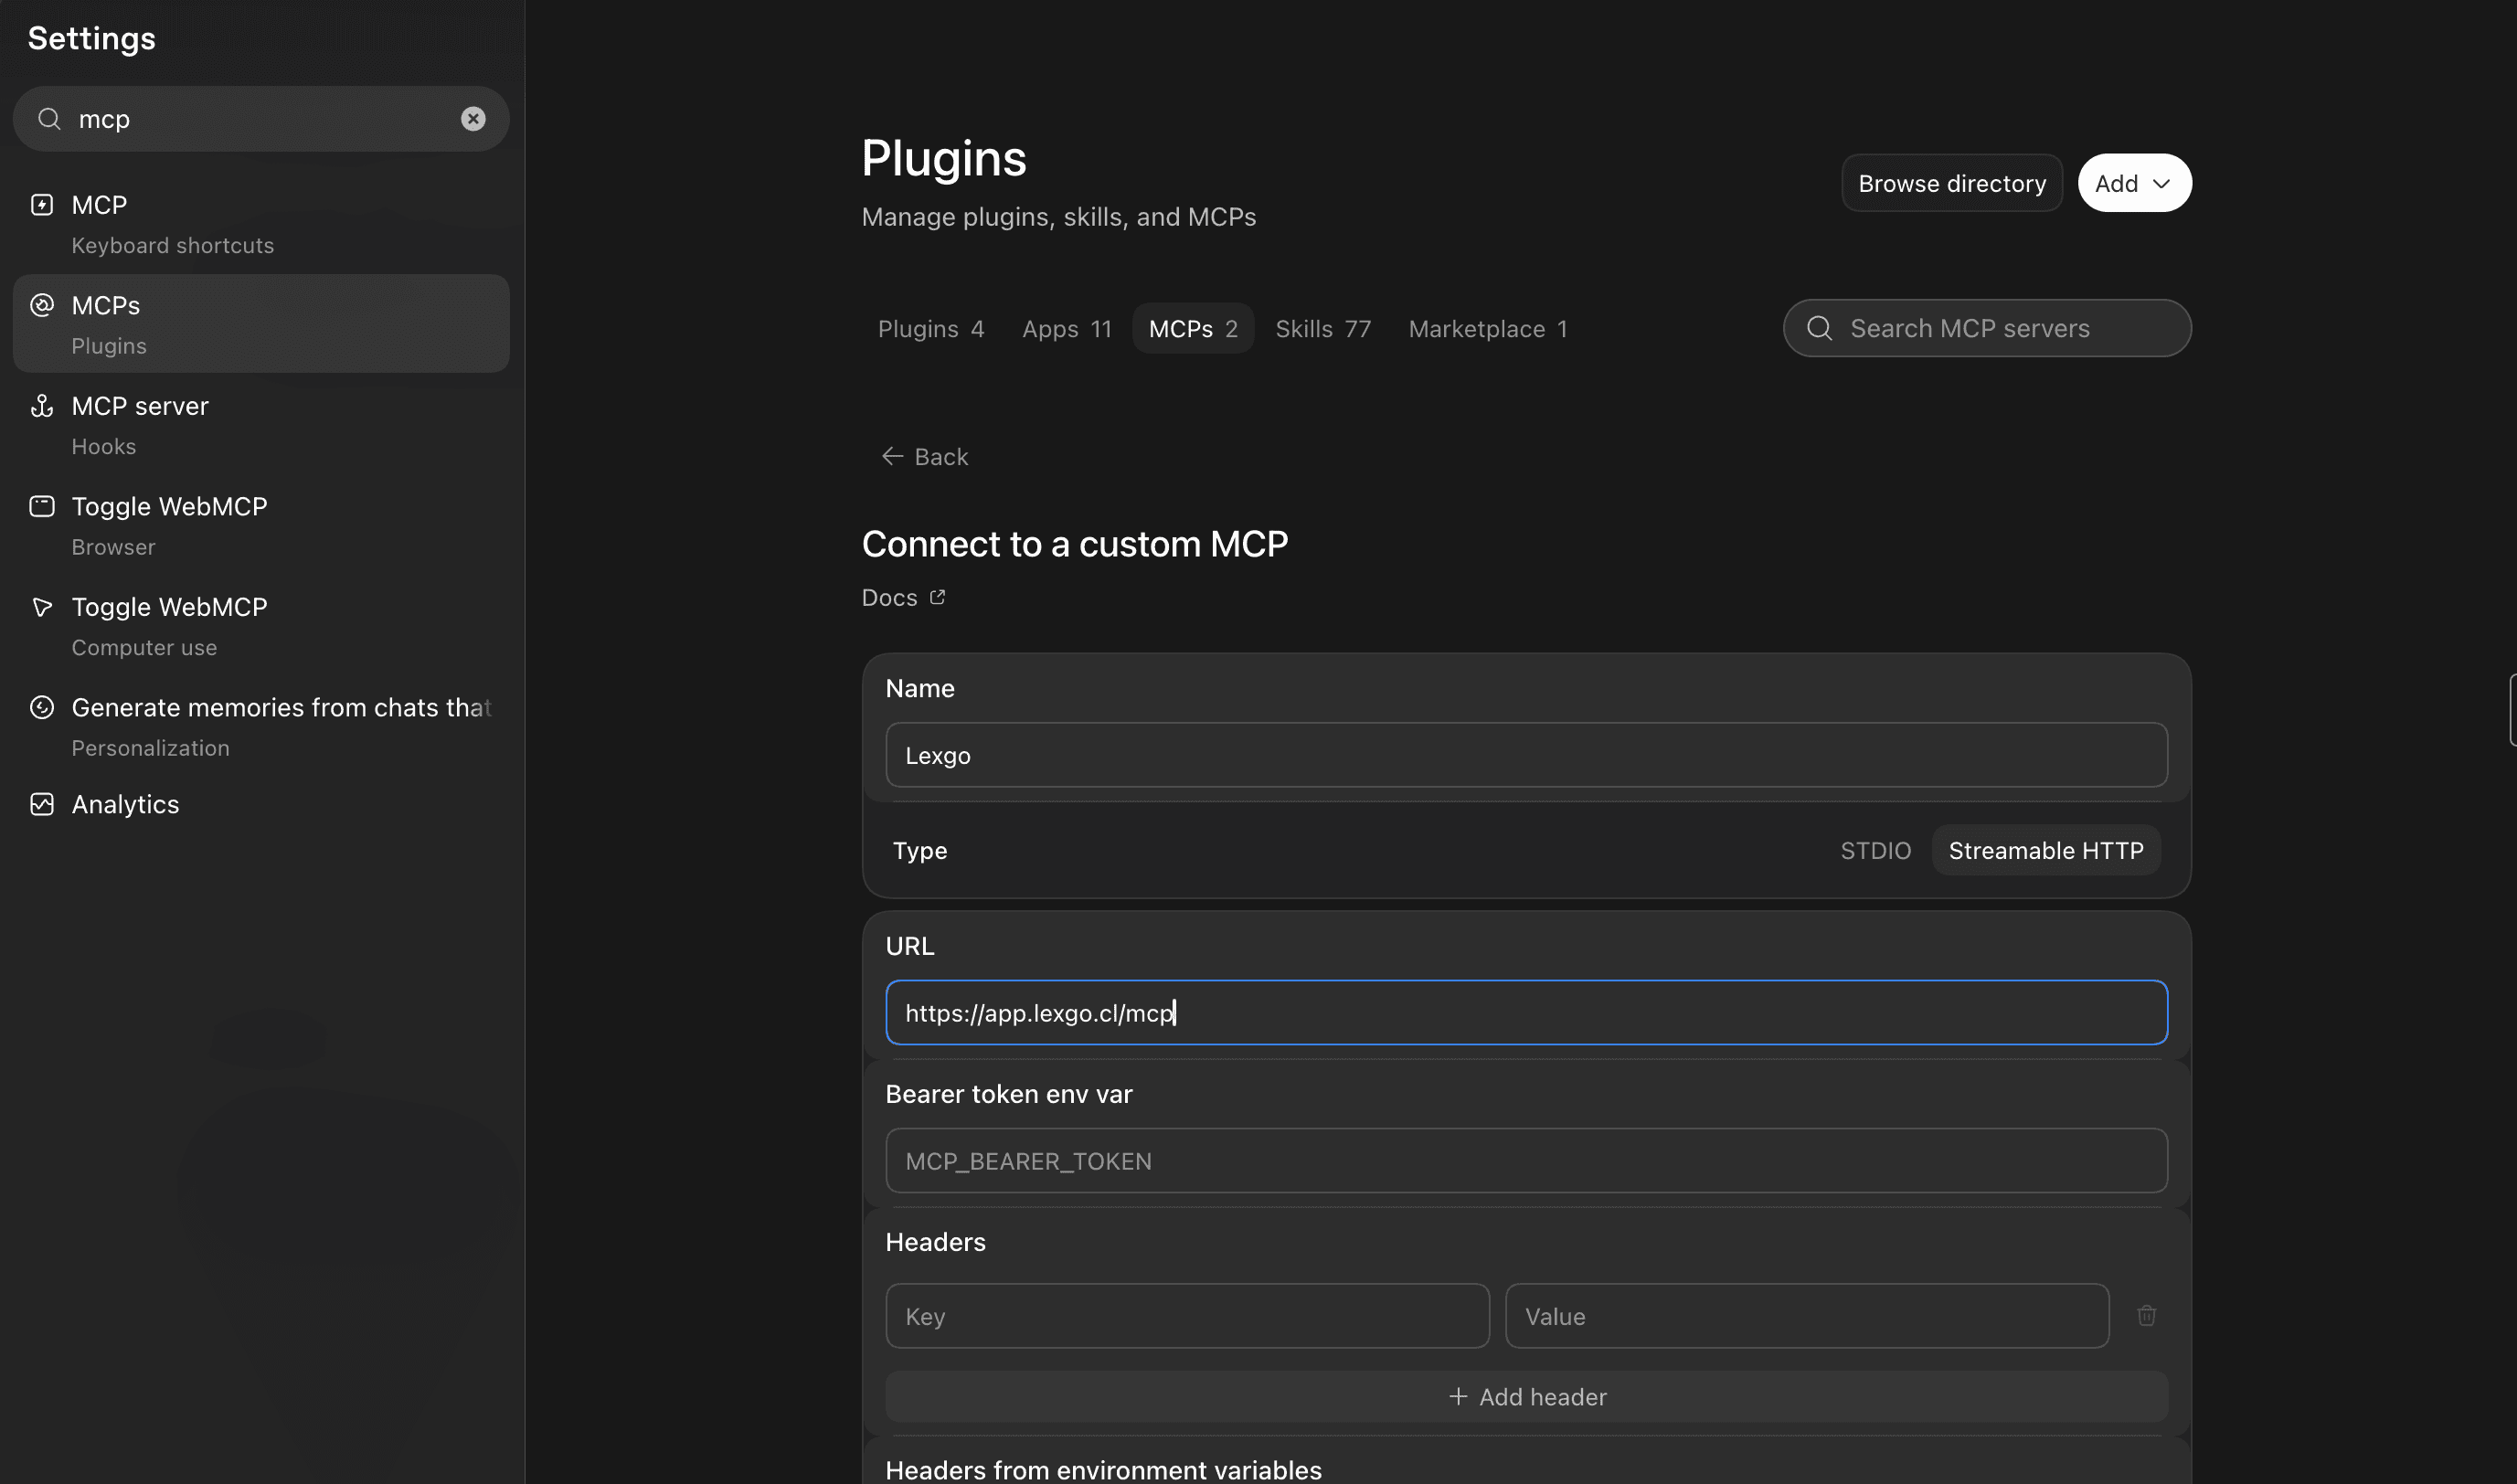Click the Add header button

click(1527, 1396)
